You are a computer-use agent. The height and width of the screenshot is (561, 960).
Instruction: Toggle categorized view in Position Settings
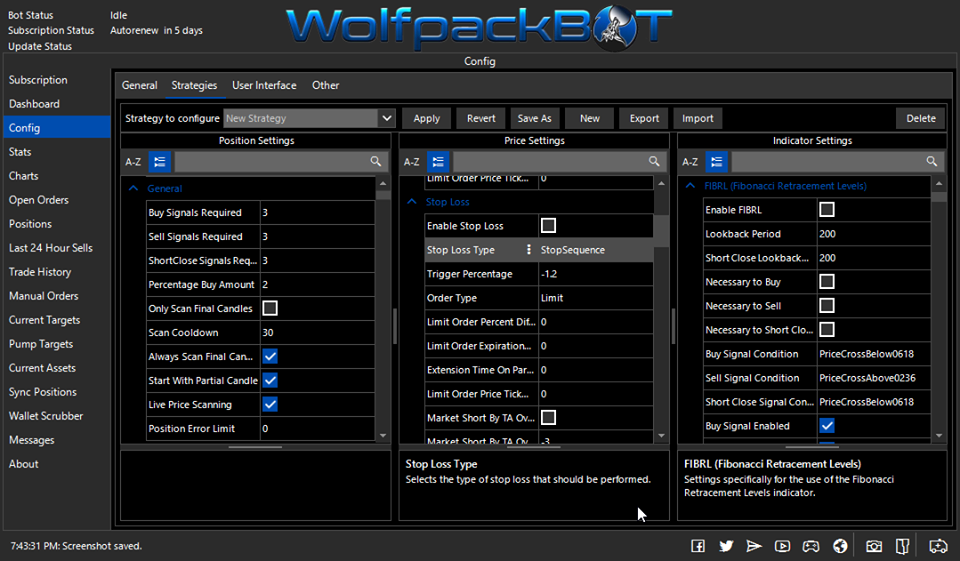pos(160,162)
